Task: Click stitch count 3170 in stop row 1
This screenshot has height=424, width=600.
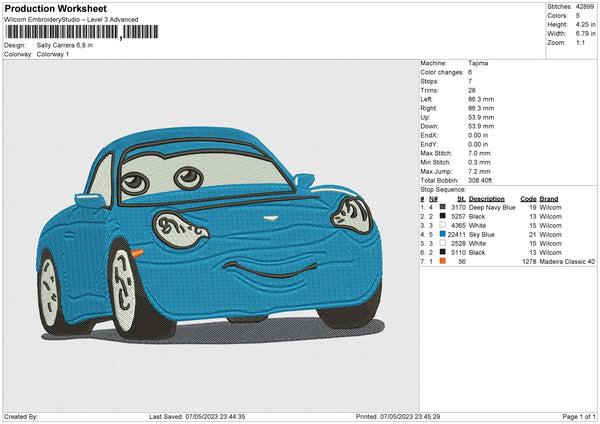Action: click(x=458, y=207)
